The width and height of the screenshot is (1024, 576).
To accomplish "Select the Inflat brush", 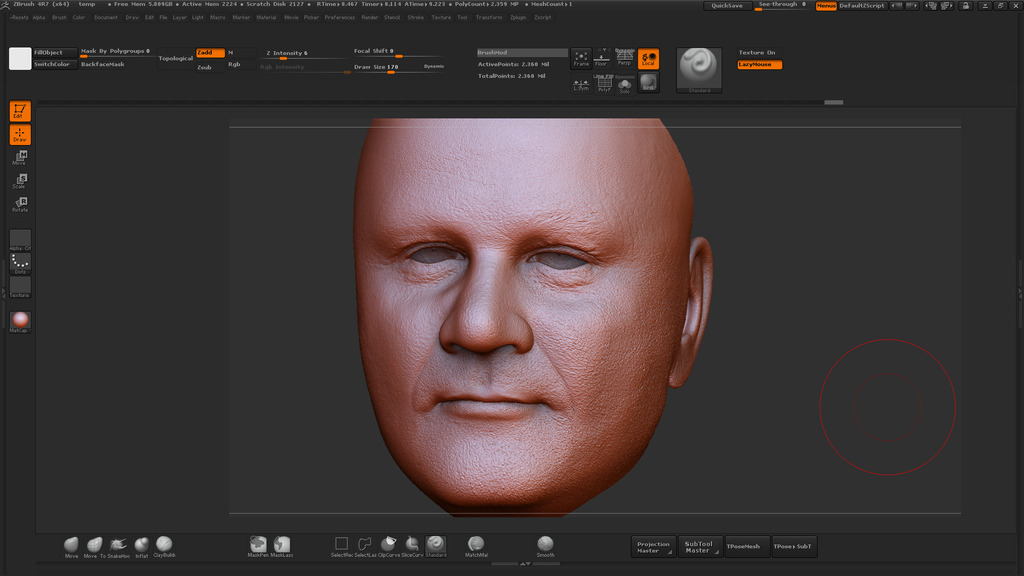I will point(141,547).
